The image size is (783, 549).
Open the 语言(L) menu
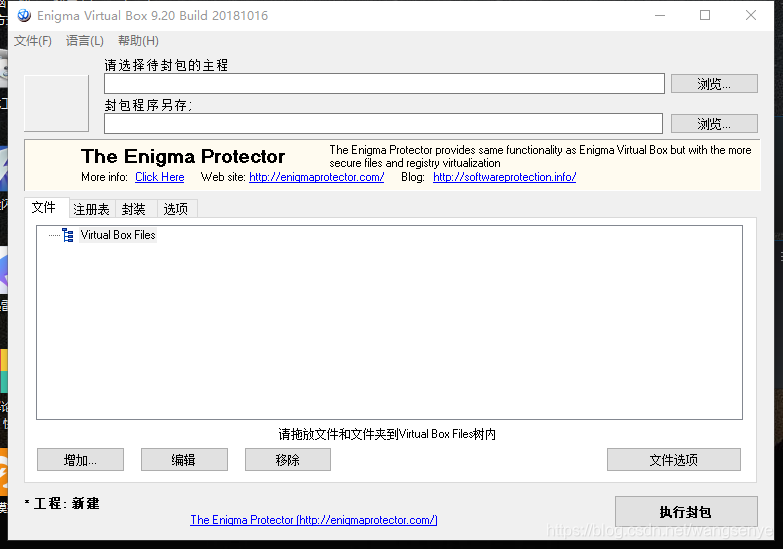tap(84, 41)
